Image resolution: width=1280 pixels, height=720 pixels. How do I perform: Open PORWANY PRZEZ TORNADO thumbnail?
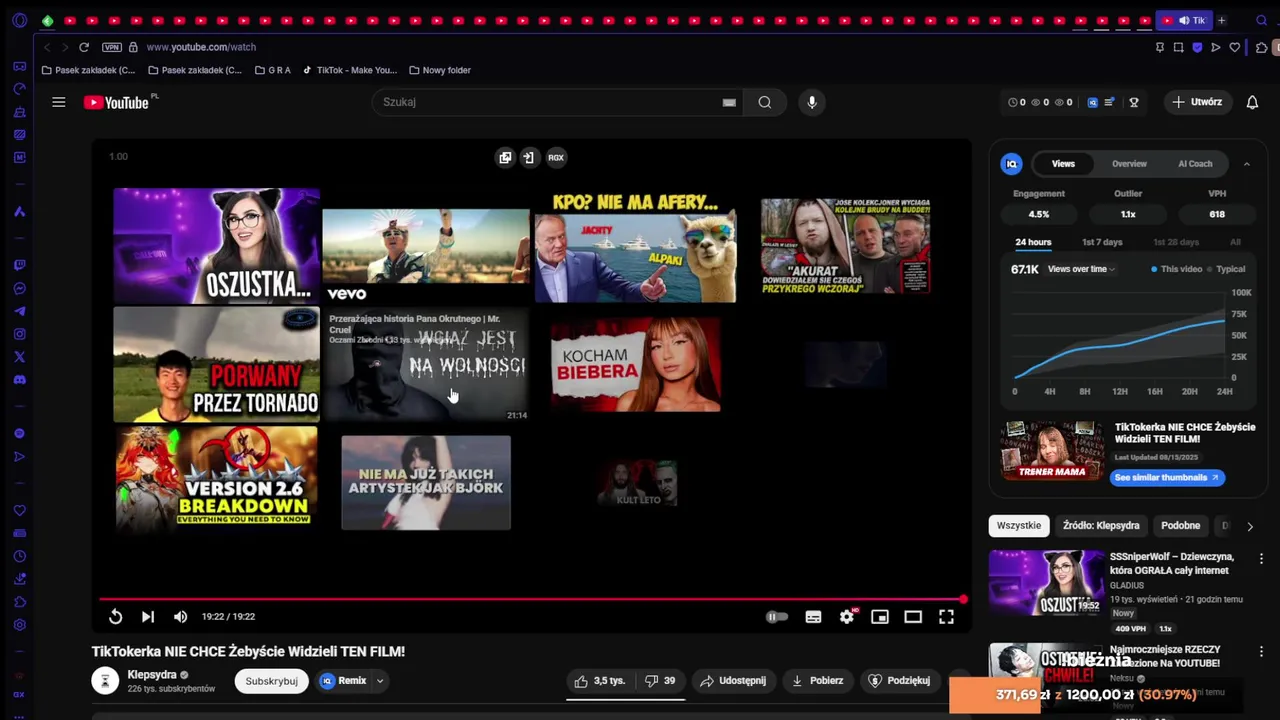216,364
